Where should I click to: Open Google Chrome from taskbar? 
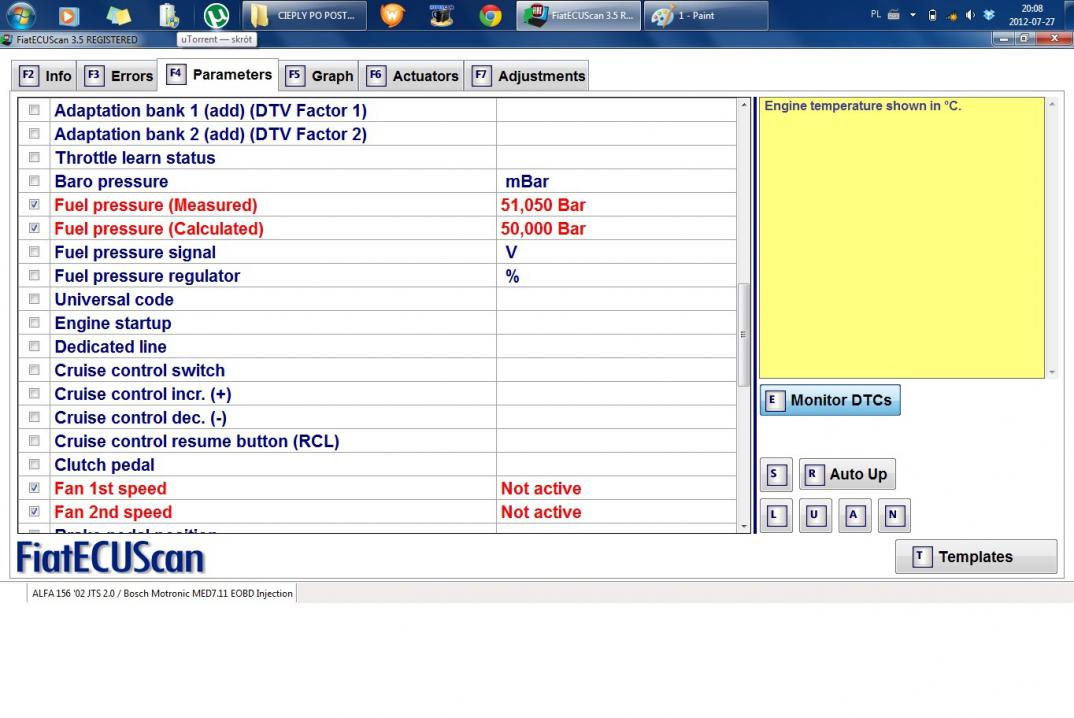[x=490, y=15]
